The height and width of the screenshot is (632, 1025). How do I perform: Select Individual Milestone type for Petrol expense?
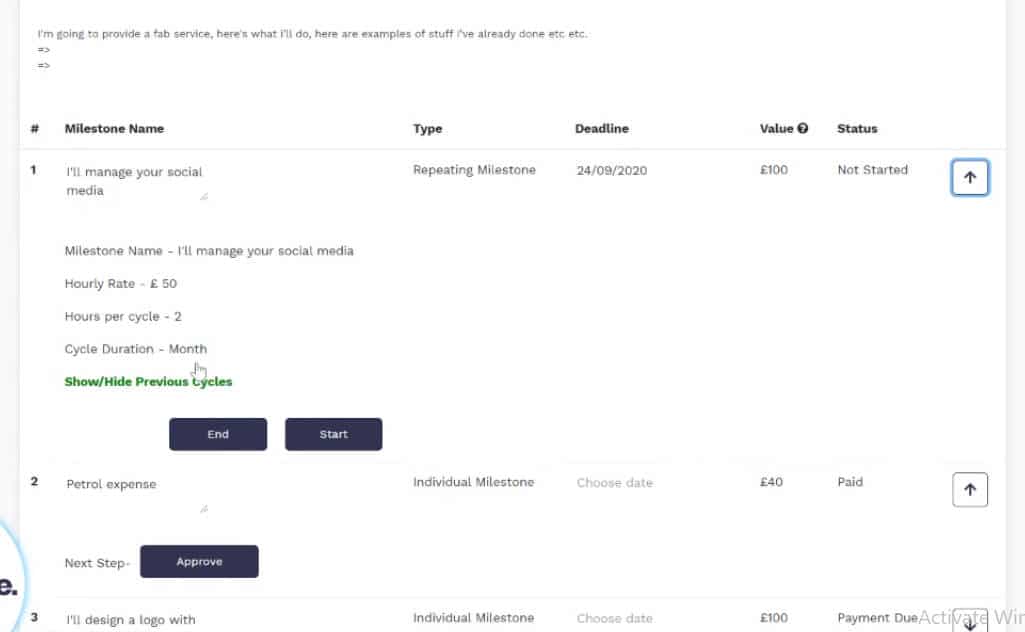tap(474, 482)
